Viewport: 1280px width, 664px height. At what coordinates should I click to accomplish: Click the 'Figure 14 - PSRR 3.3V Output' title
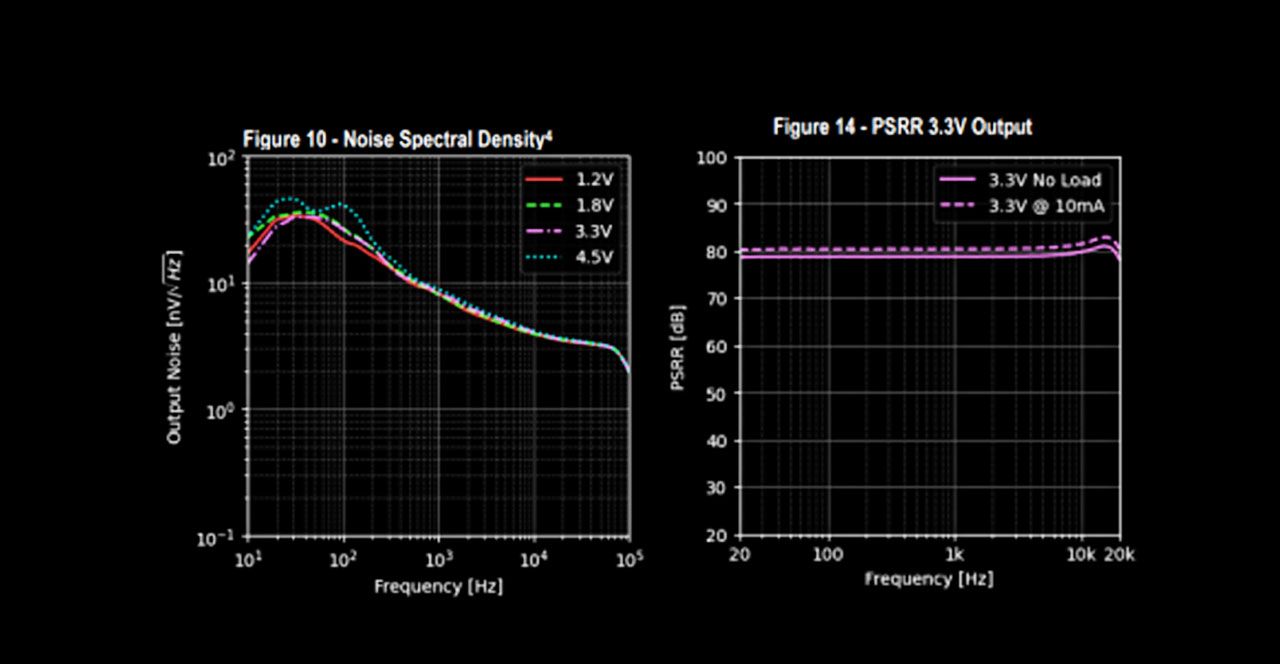coord(902,127)
